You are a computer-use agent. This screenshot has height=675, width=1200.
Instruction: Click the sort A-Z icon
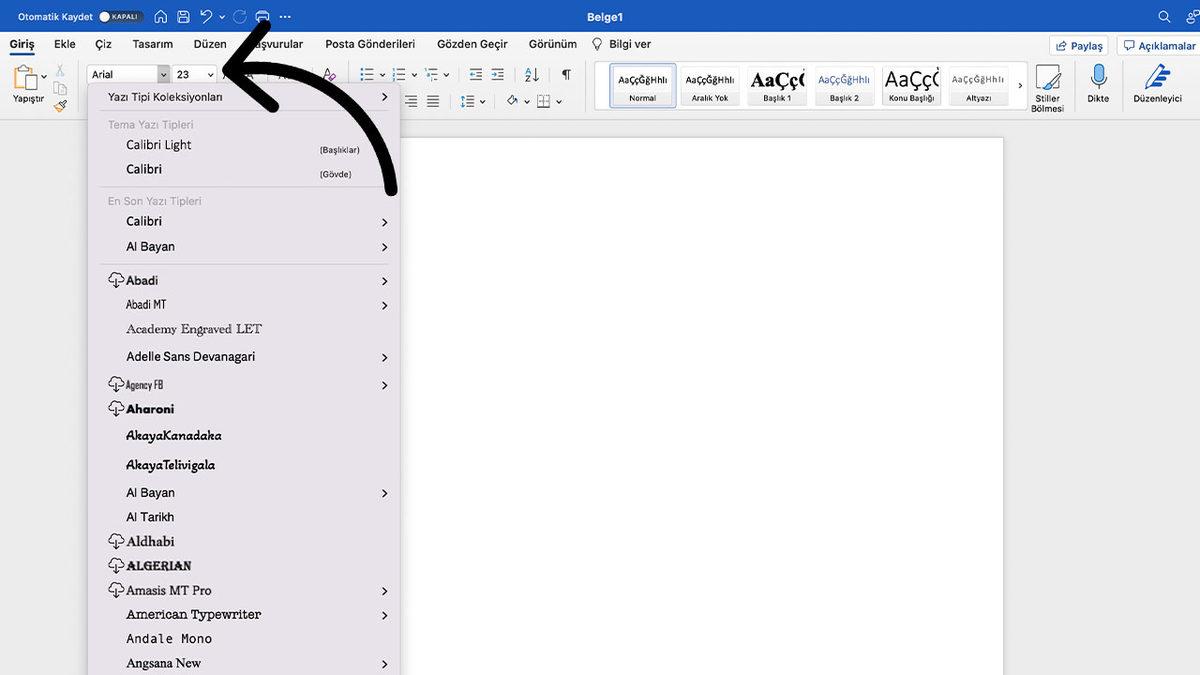pyautogui.click(x=532, y=75)
